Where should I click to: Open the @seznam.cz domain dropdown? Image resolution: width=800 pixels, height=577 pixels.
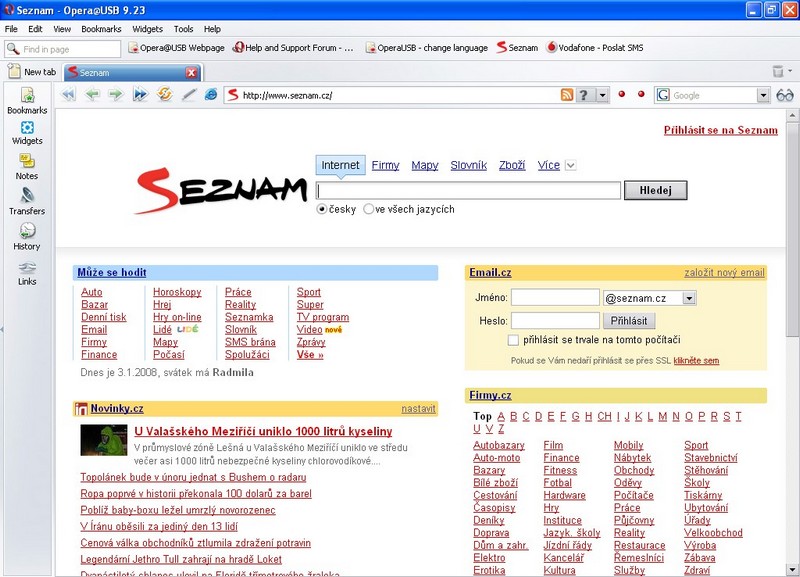point(689,298)
